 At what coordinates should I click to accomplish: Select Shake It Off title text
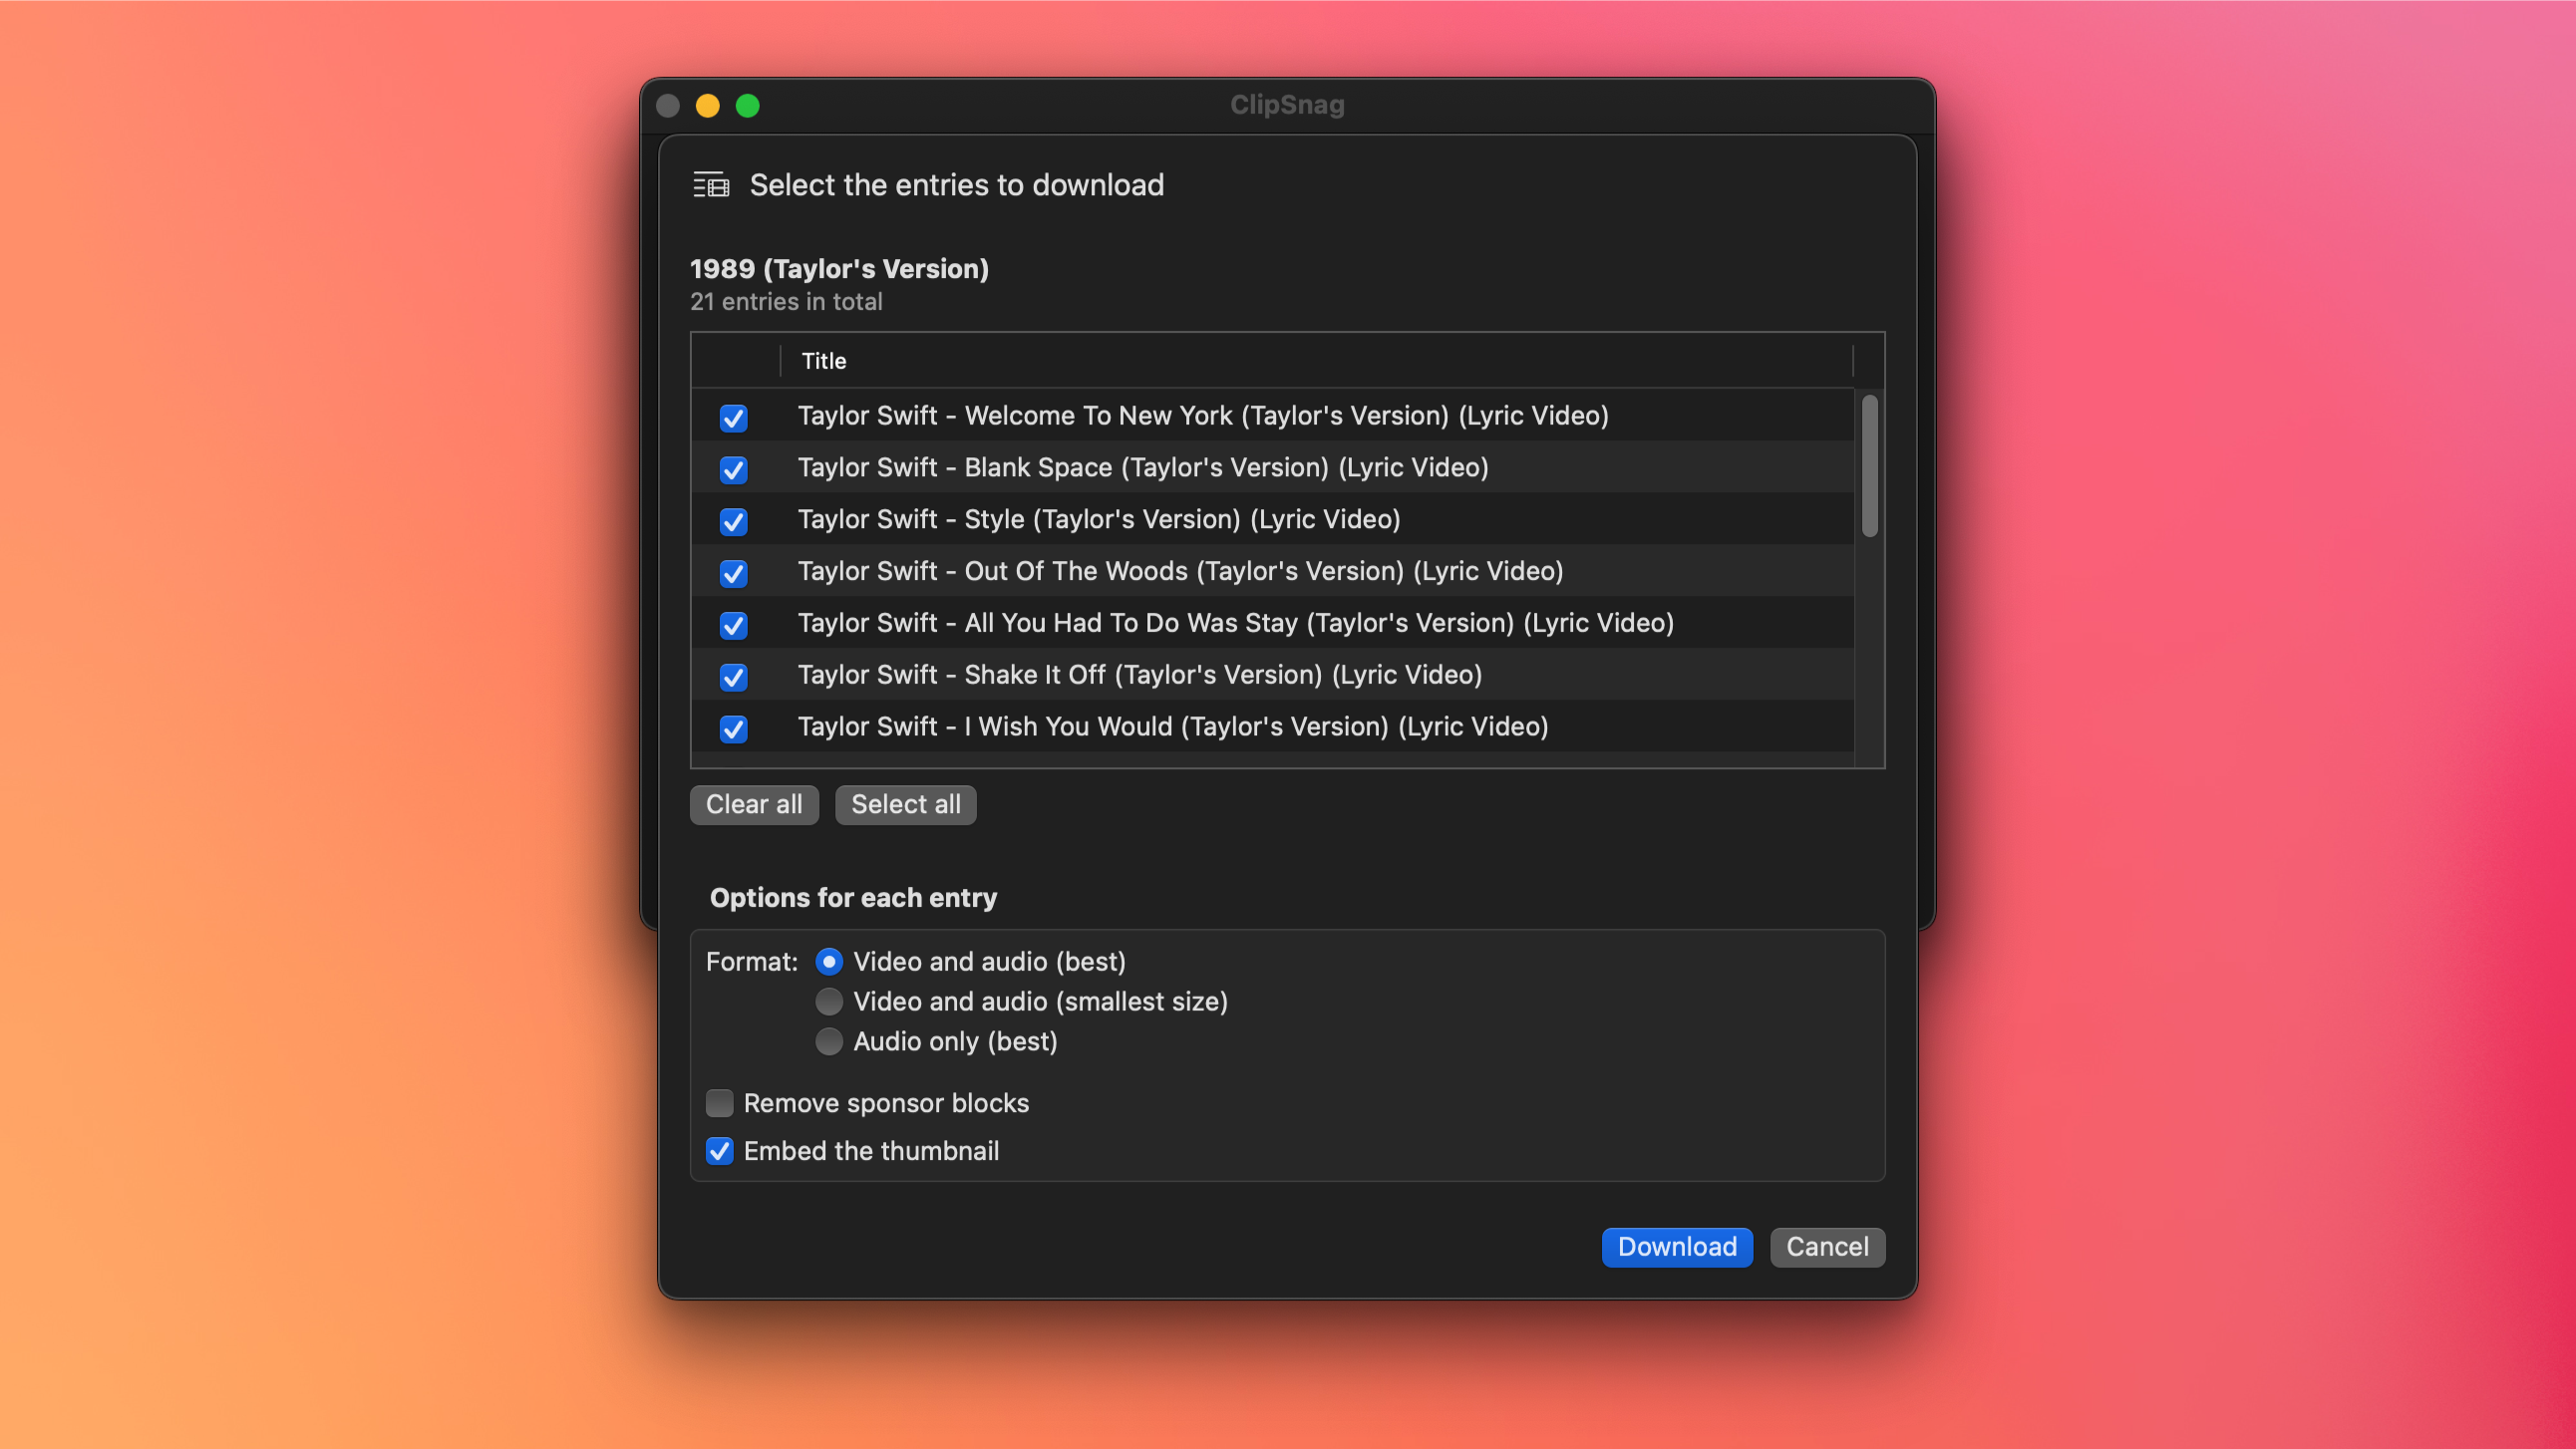[1140, 676]
